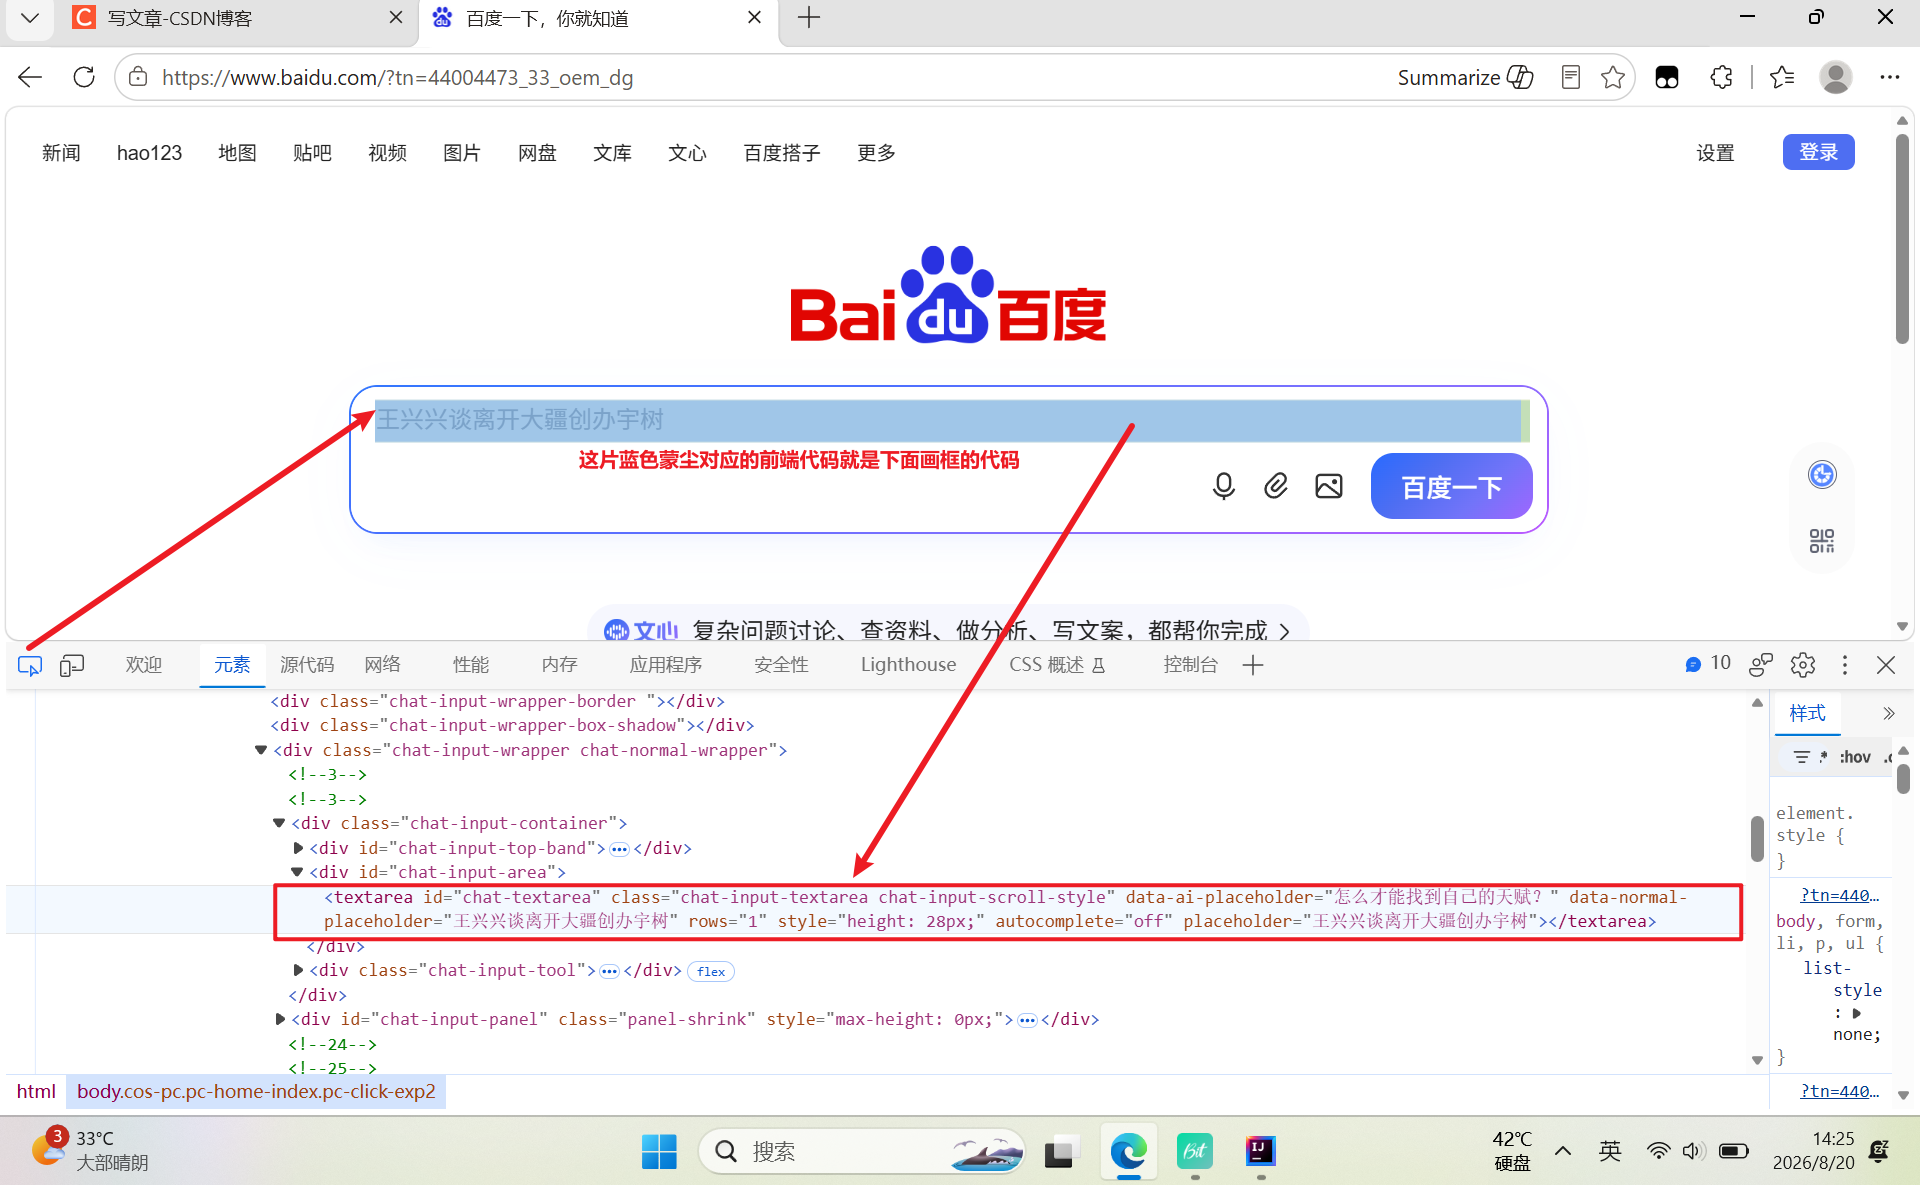The height and width of the screenshot is (1185, 1920).
Task: Expand the chat-input-top-band div node
Action: tap(298, 848)
